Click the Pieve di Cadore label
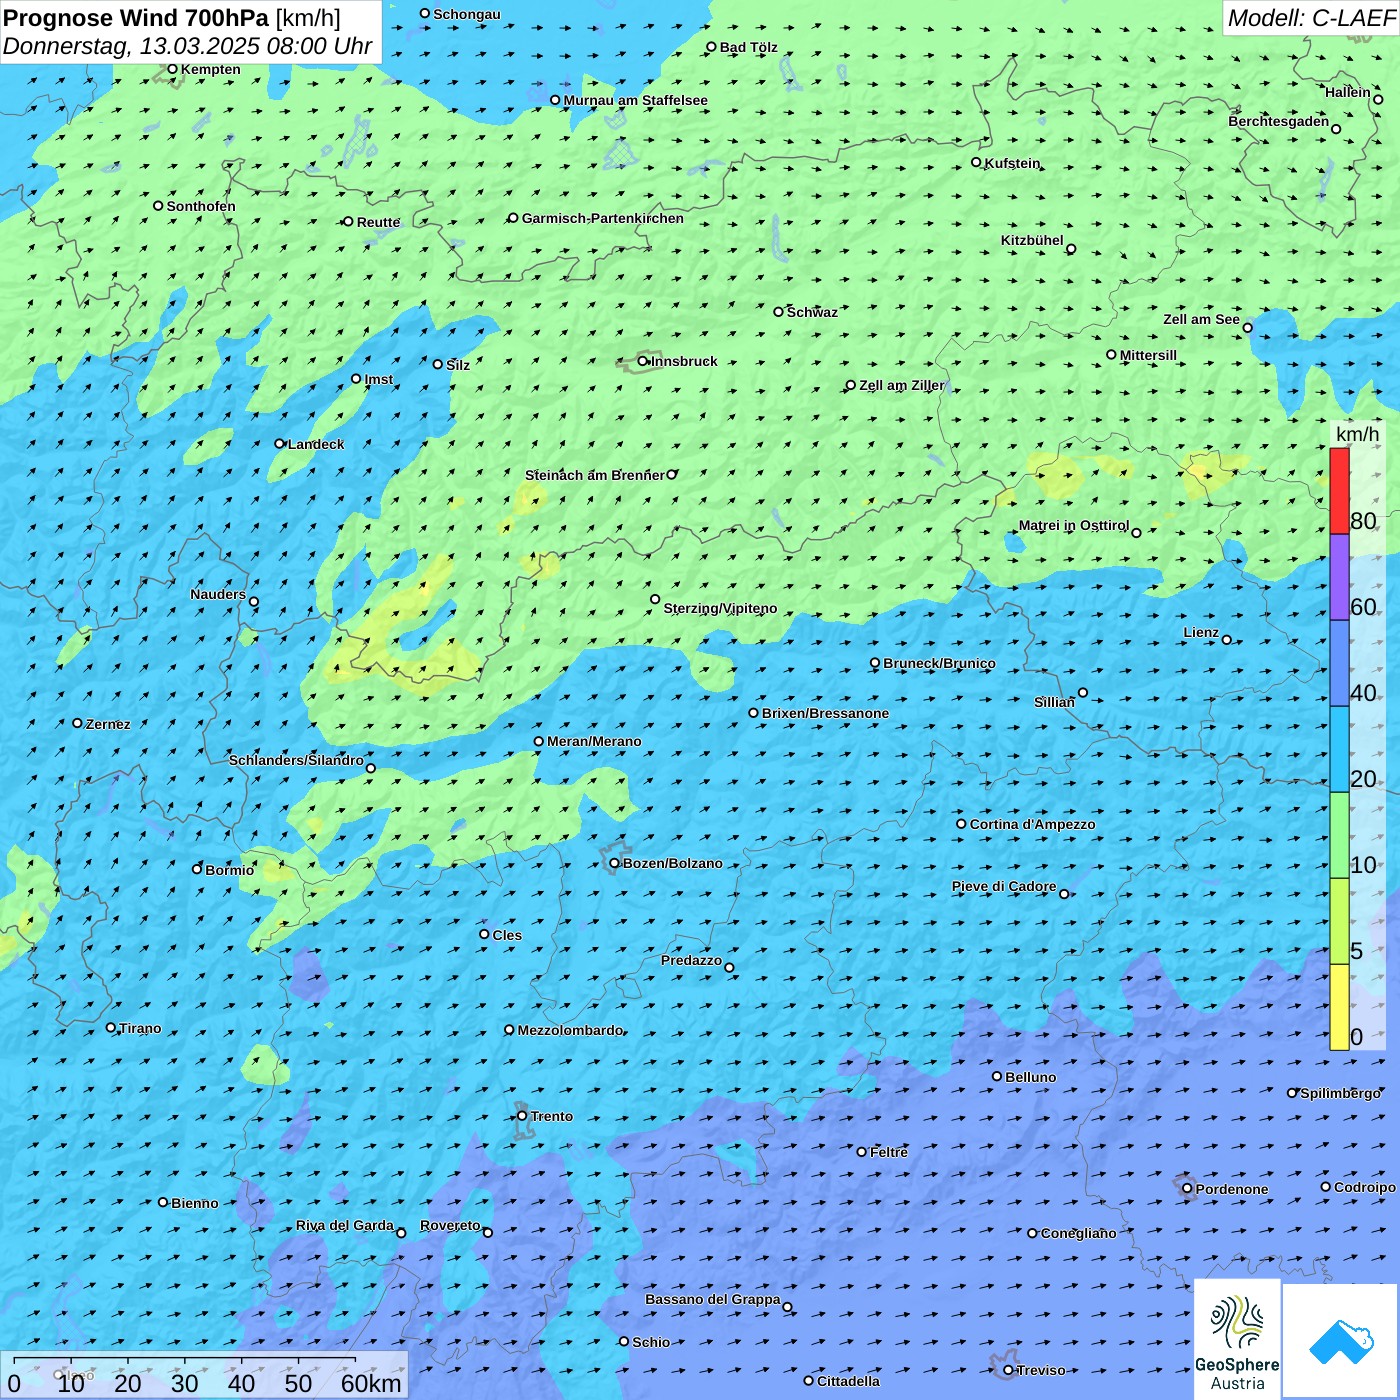1400x1400 pixels. (x=1004, y=886)
